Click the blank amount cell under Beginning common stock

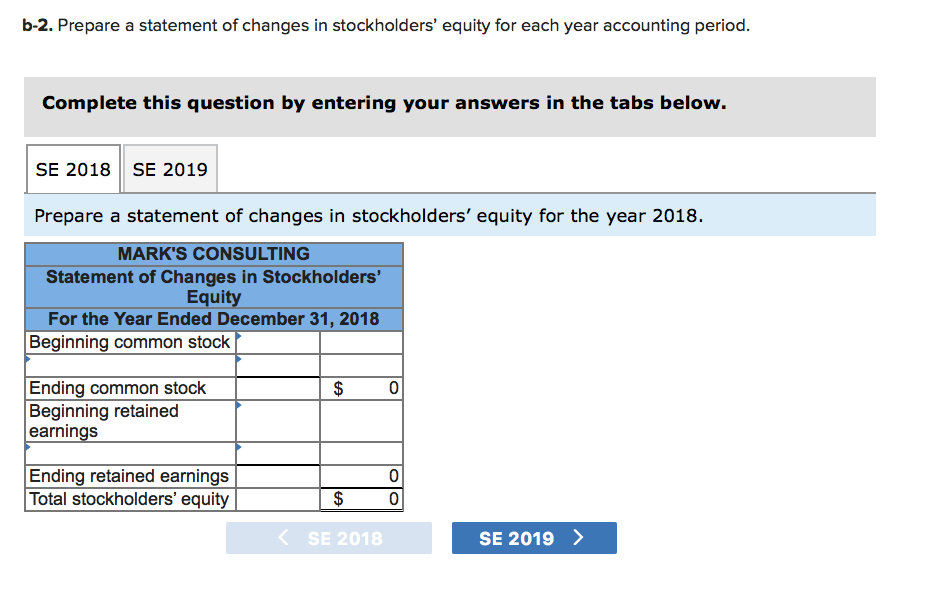277,364
